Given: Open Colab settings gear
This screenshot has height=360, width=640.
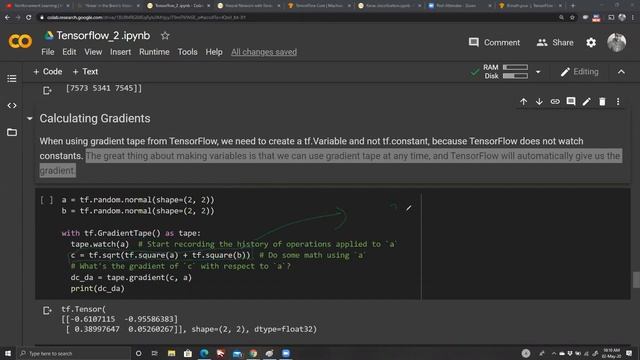Looking at the screenshot, I should tap(591, 42).
